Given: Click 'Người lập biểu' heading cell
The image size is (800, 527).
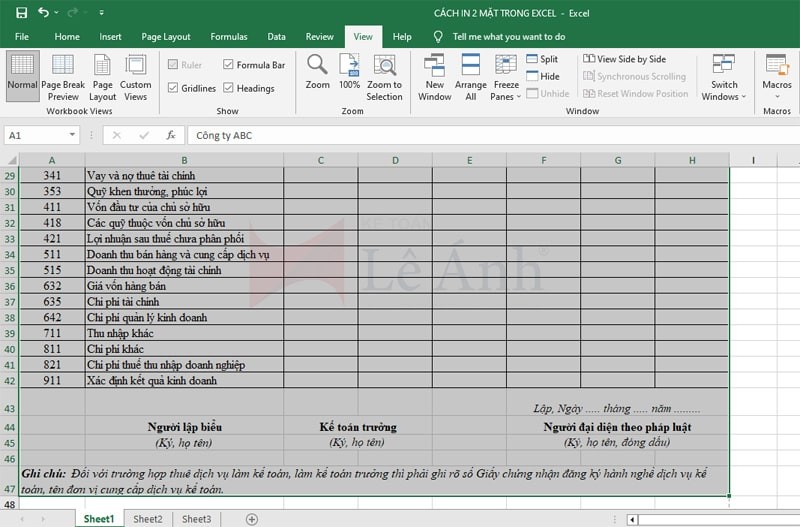Looking at the screenshot, I should click(x=184, y=427).
